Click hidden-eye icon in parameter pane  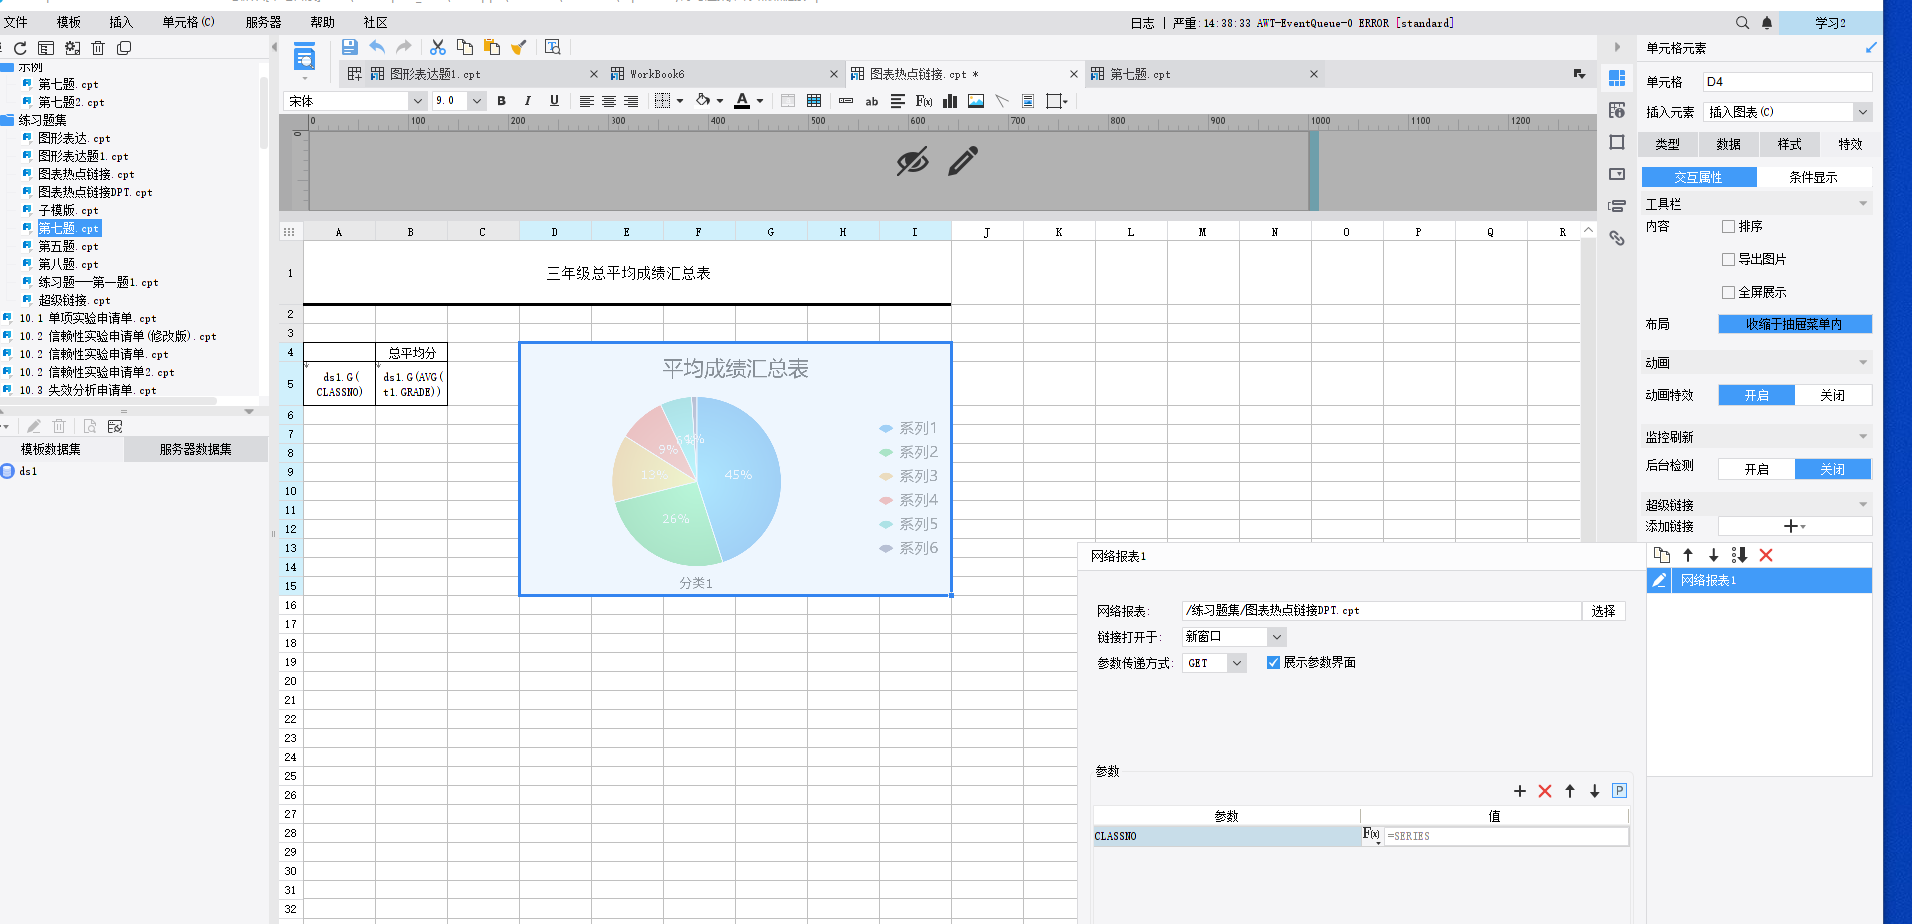(912, 161)
